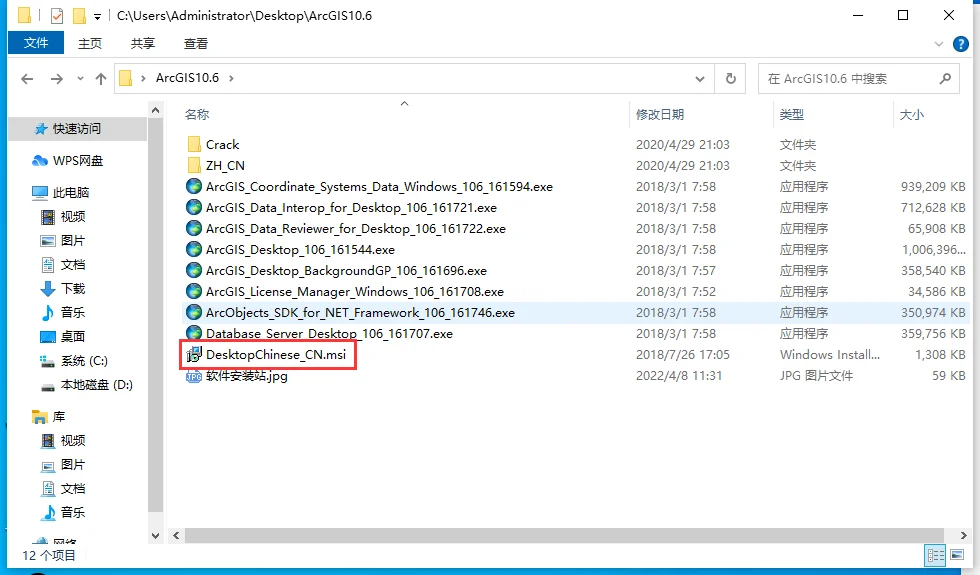Switch to the 主页 tab
The image size is (980, 575).
coord(90,44)
